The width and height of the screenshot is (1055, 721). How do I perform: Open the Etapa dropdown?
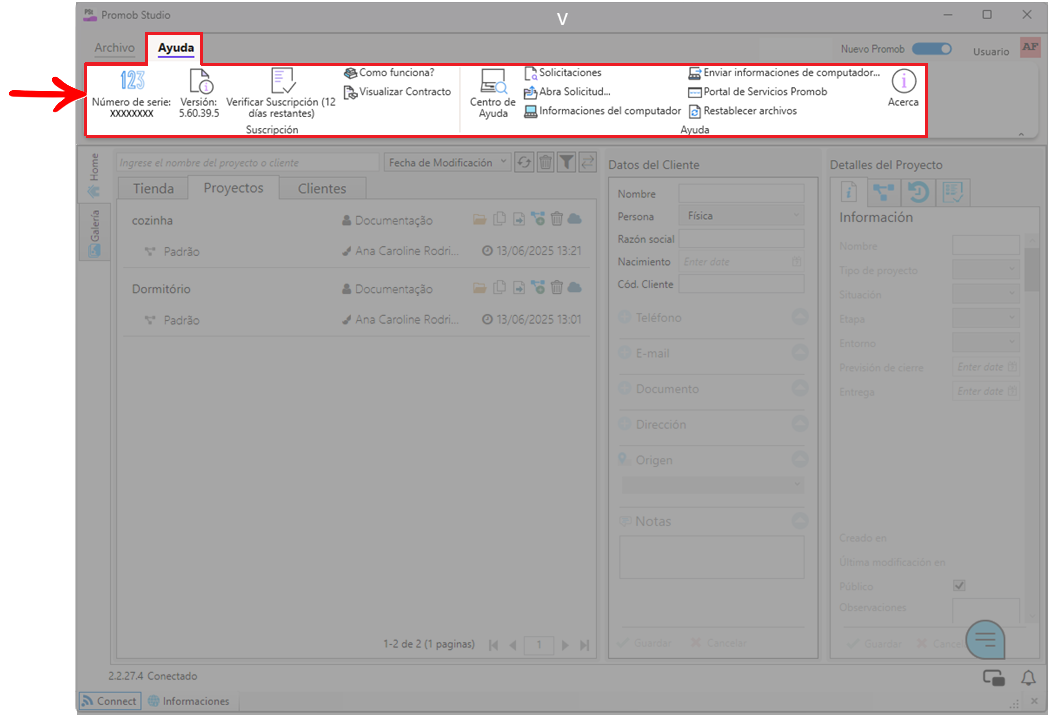pyautogui.click(x=986, y=318)
